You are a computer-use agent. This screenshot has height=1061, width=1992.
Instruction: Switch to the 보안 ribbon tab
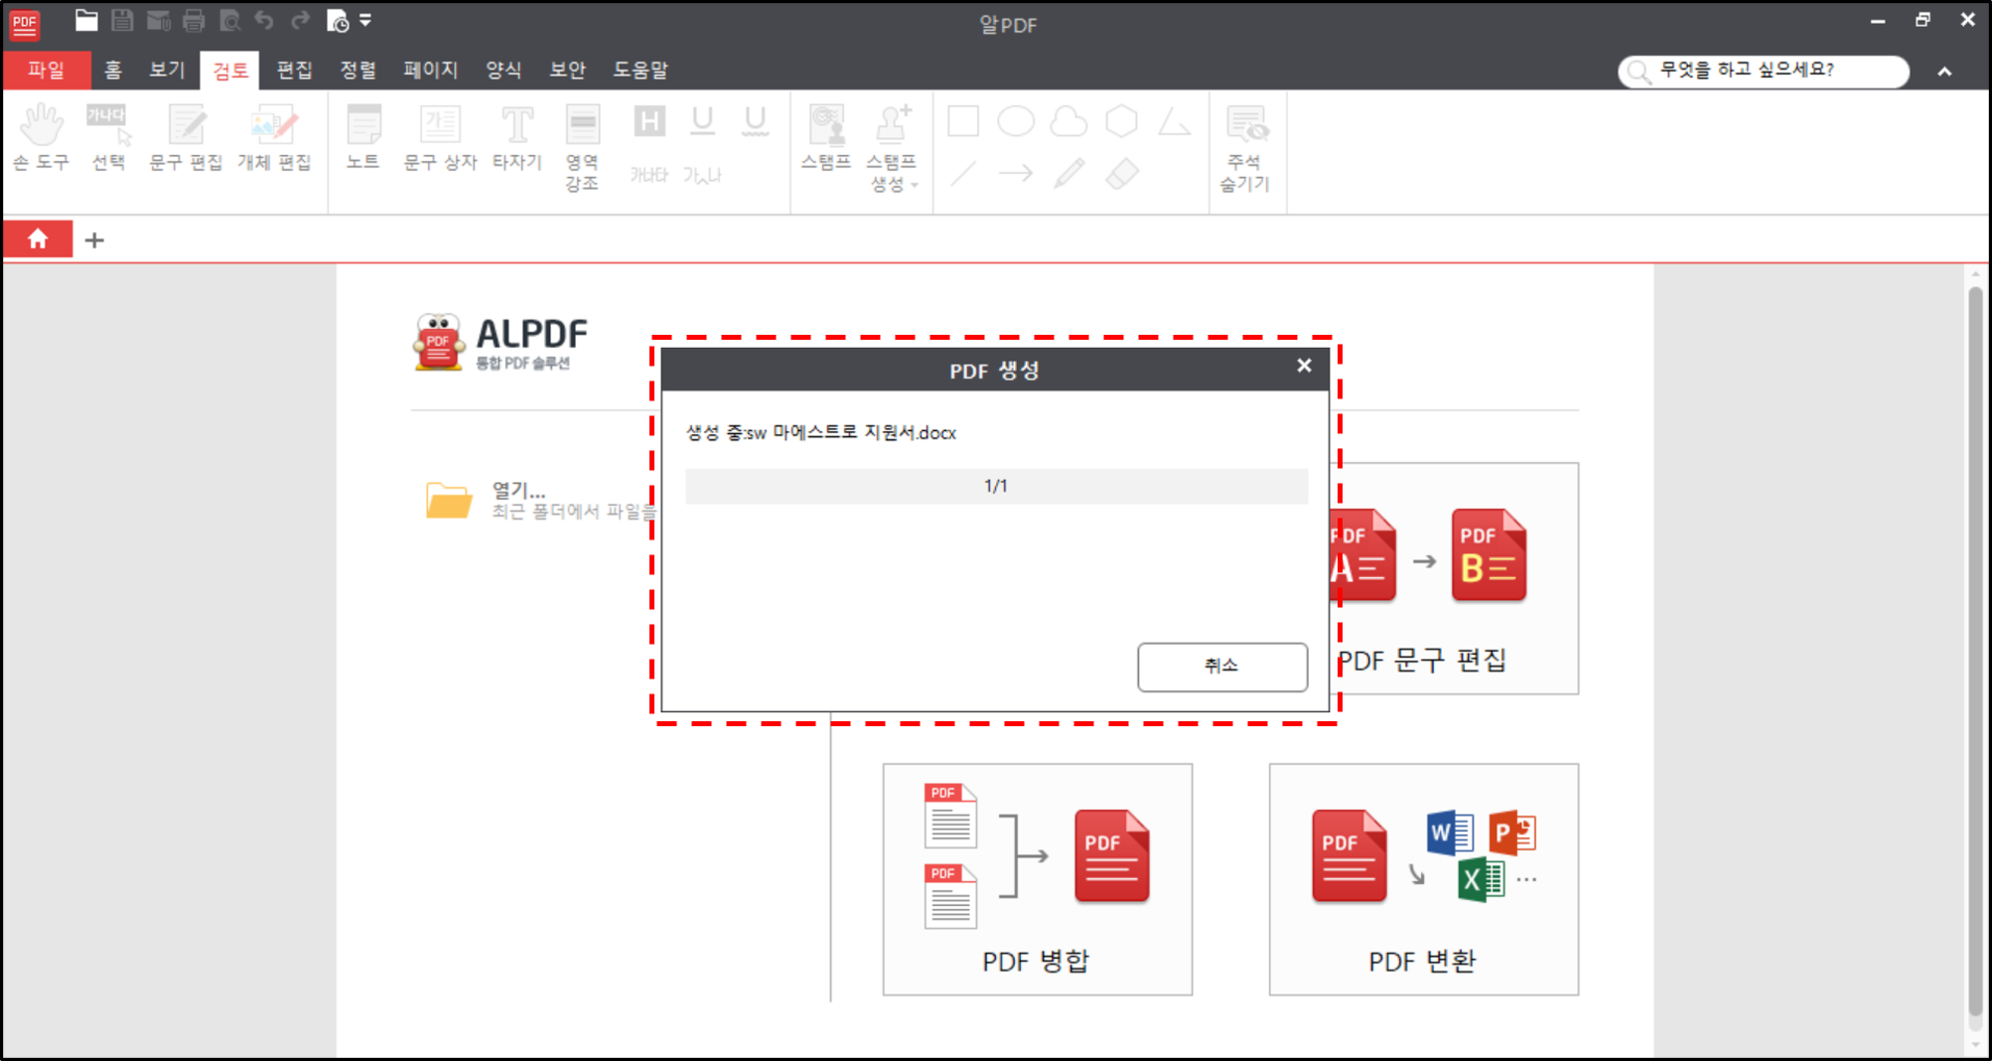[567, 70]
